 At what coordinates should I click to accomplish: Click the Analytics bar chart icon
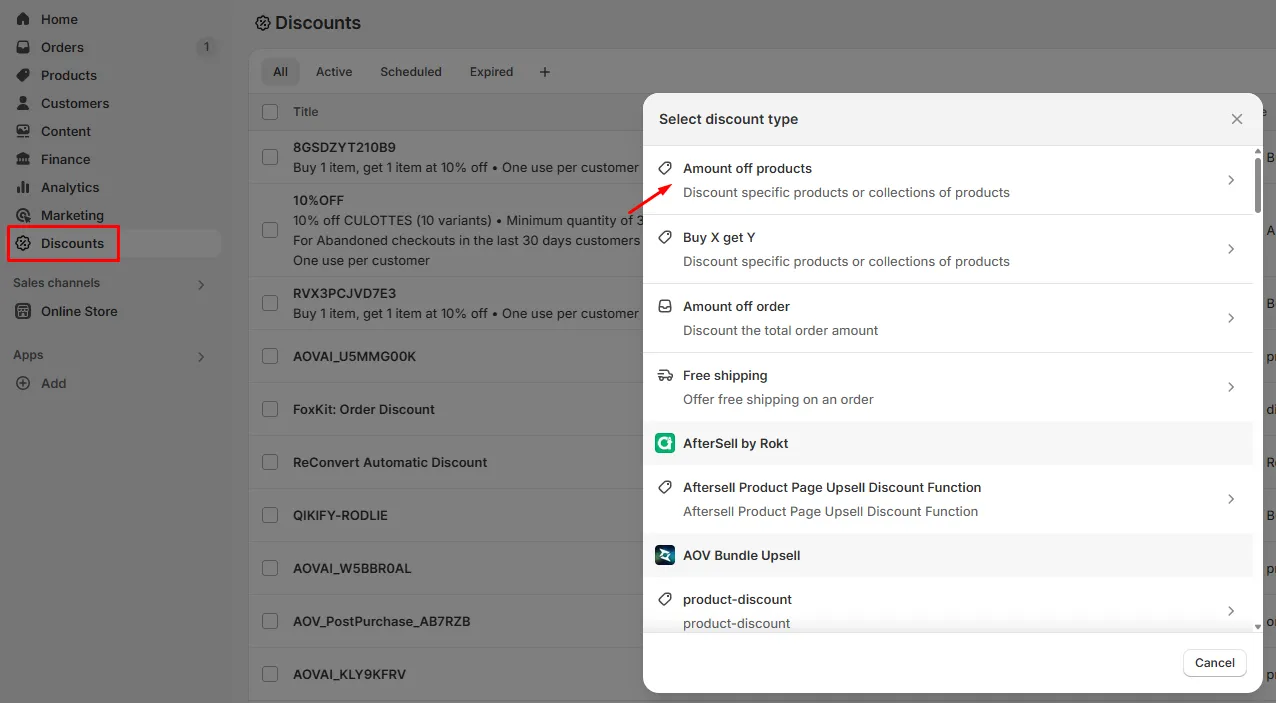pyautogui.click(x=23, y=187)
